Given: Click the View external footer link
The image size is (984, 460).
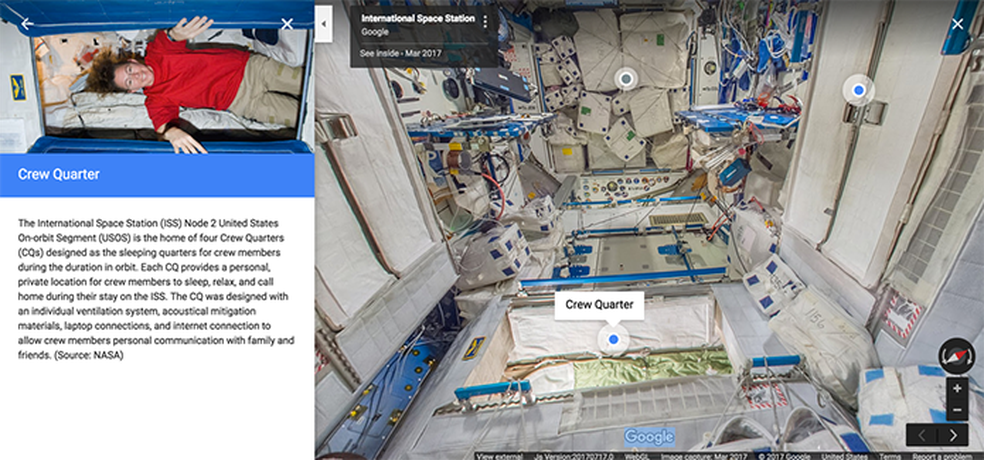Looking at the screenshot, I should coord(500,456).
